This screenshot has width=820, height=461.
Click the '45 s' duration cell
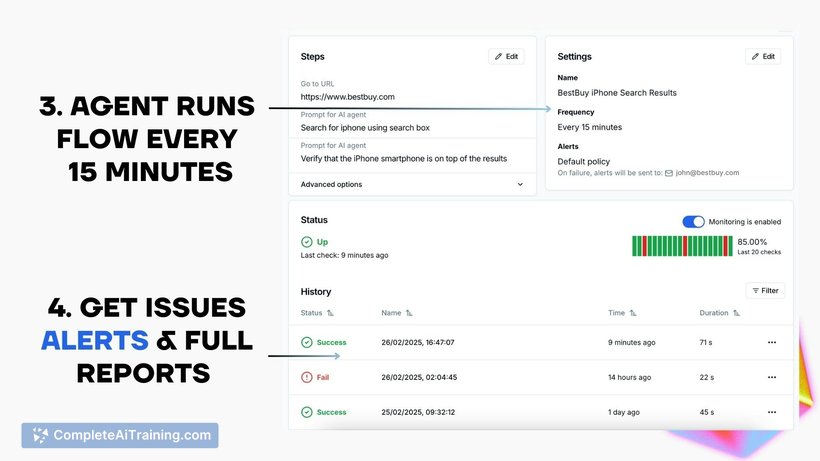707,412
